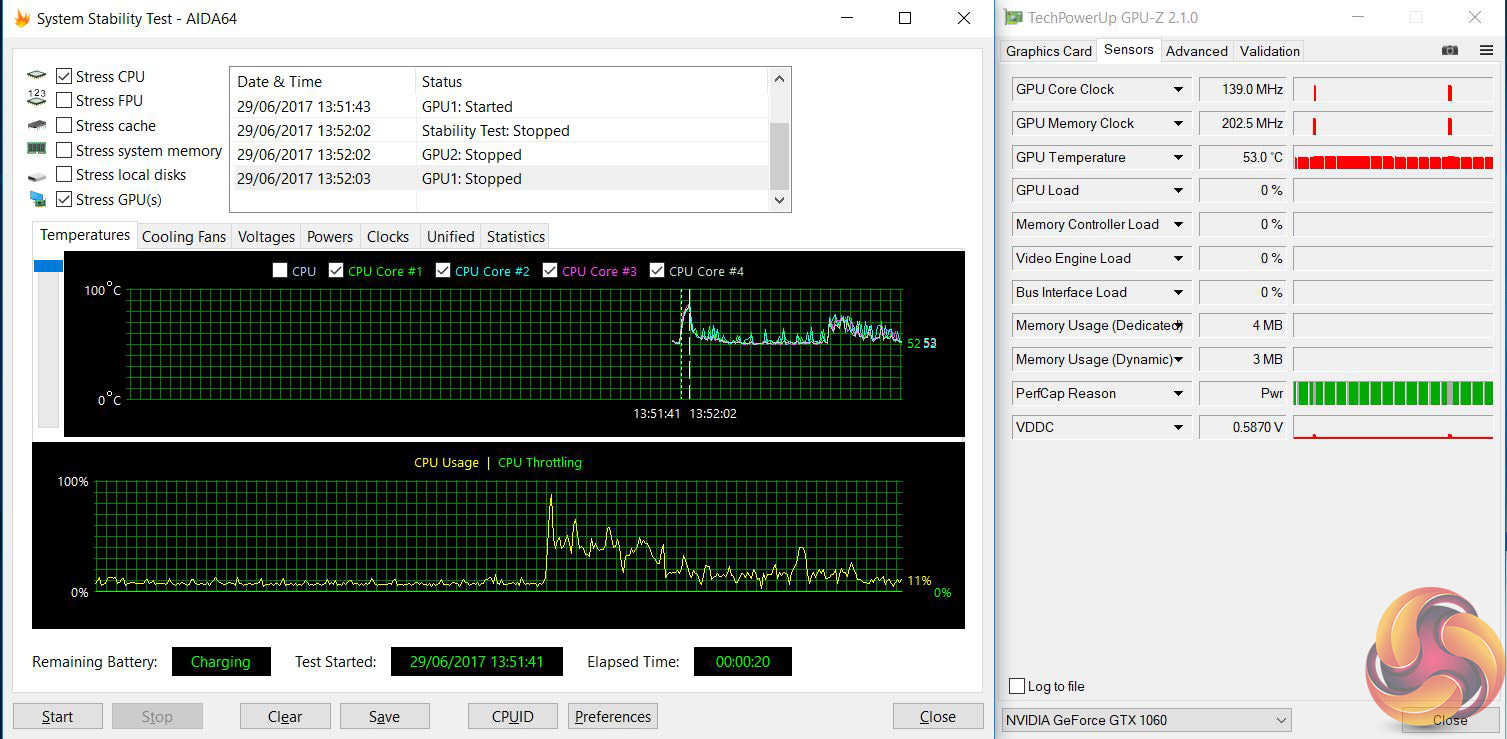Expand the GPU Core Clock sensor dropdown

[1178, 89]
